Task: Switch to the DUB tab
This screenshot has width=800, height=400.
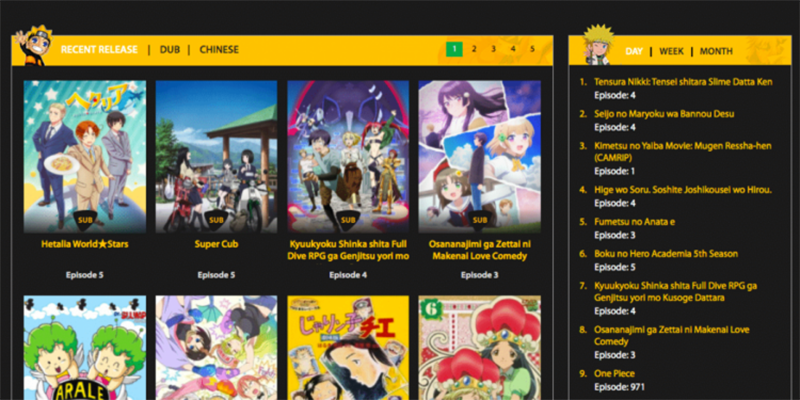Action: pyautogui.click(x=170, y=49)
